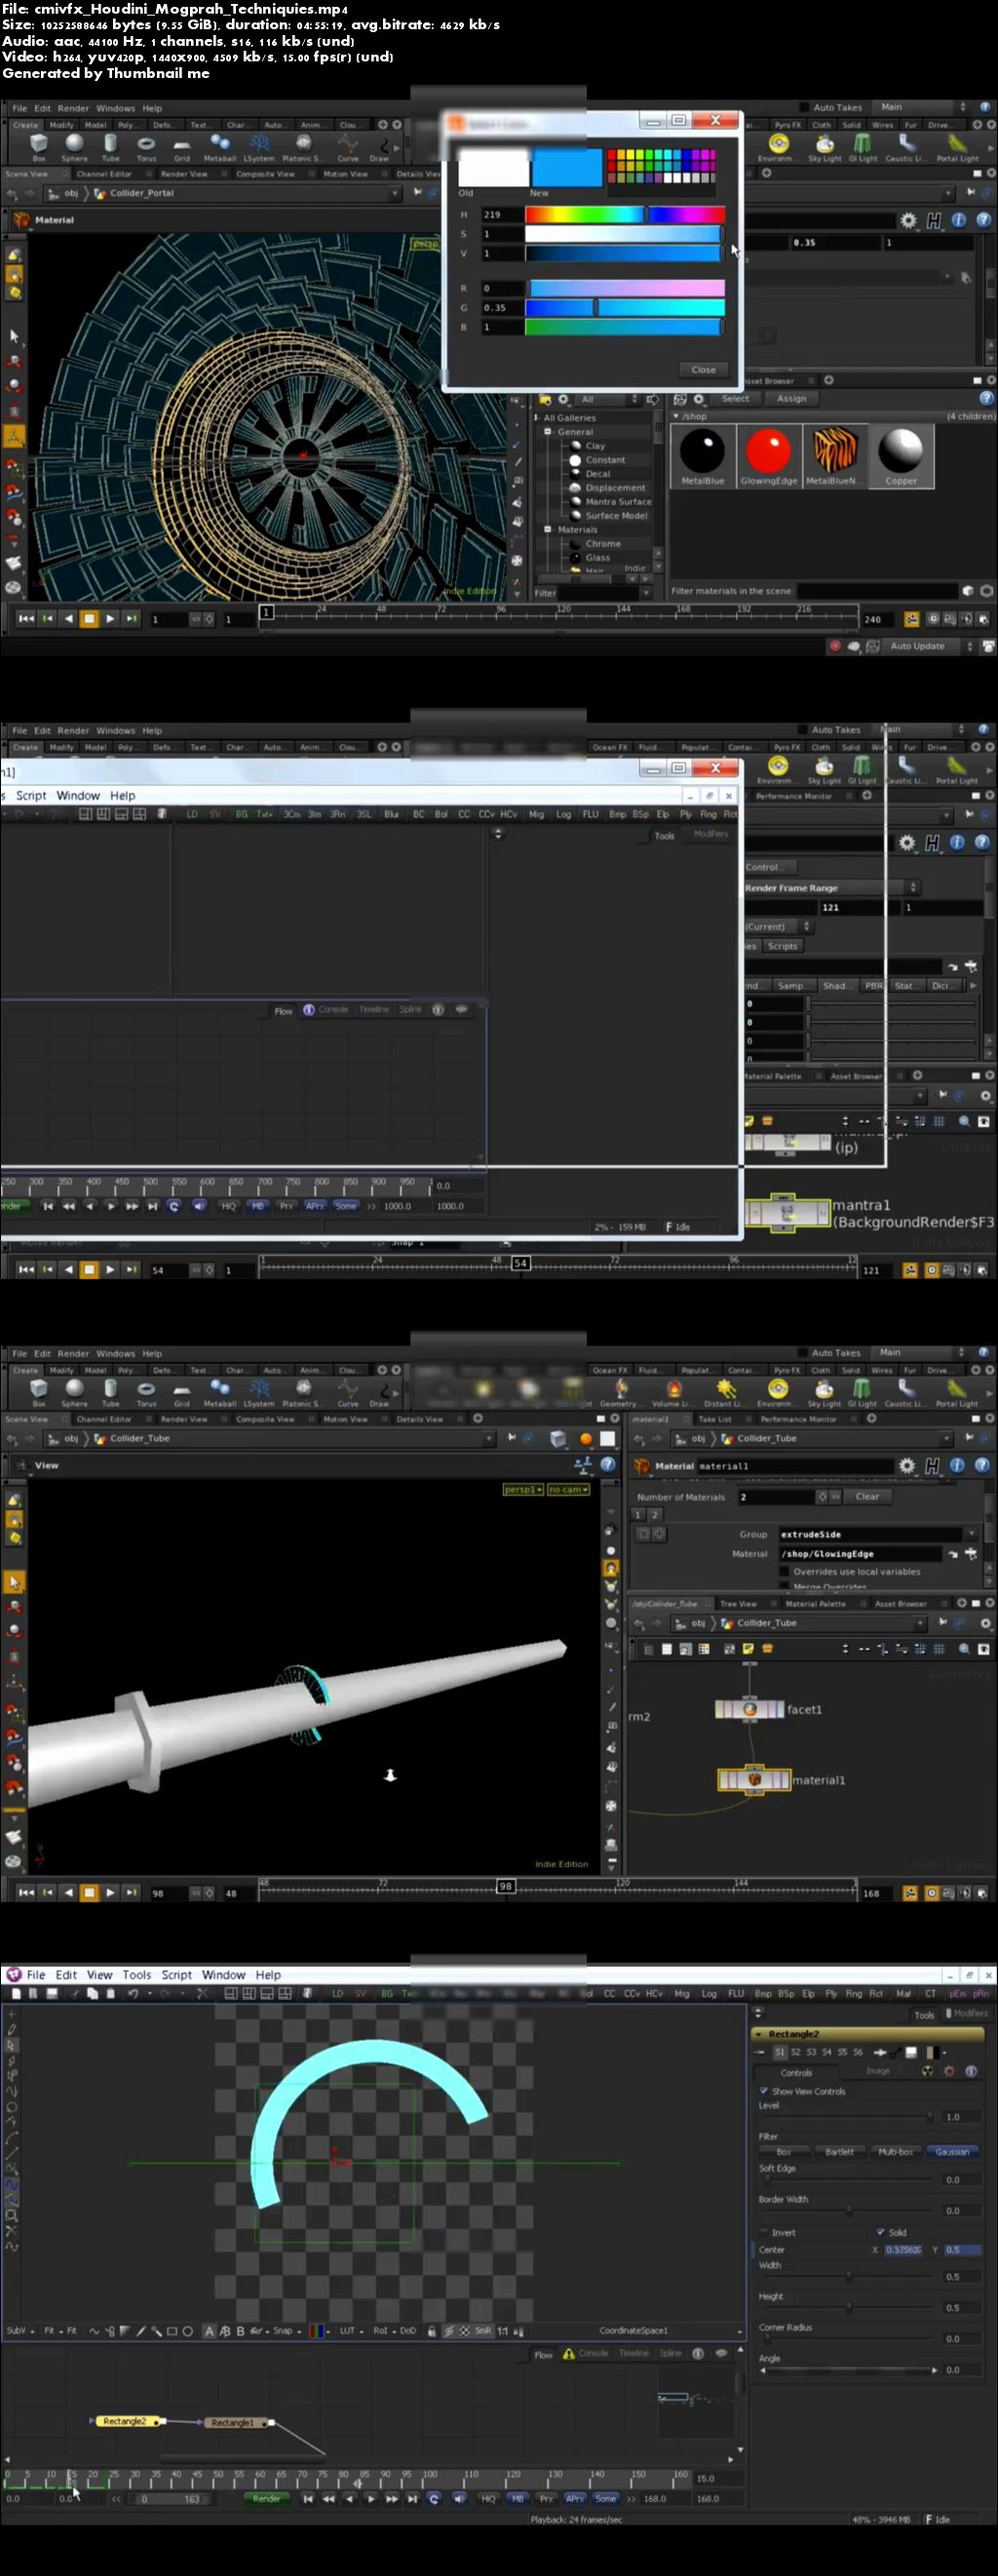
Task: Open the Scripts tab under Render Frame Range
Action: tap(782, 946)
